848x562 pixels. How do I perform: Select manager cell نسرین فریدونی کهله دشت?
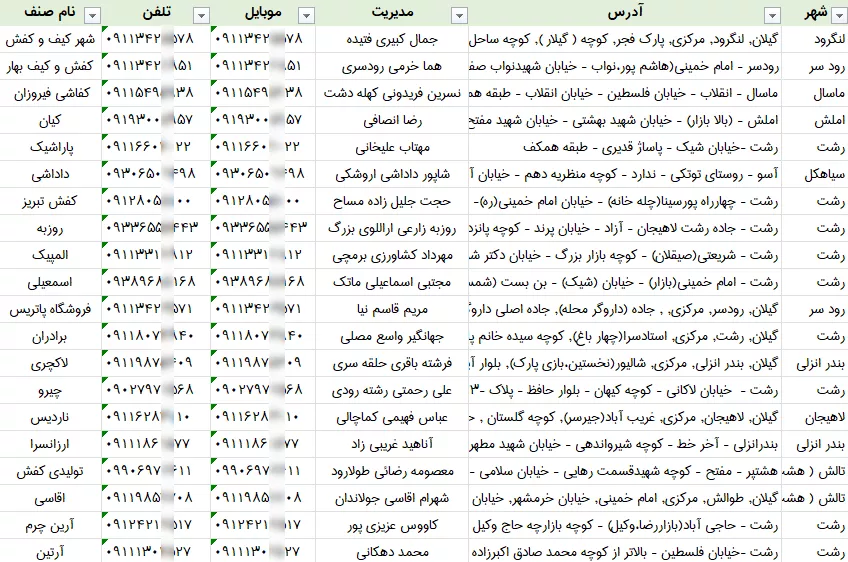392,93
